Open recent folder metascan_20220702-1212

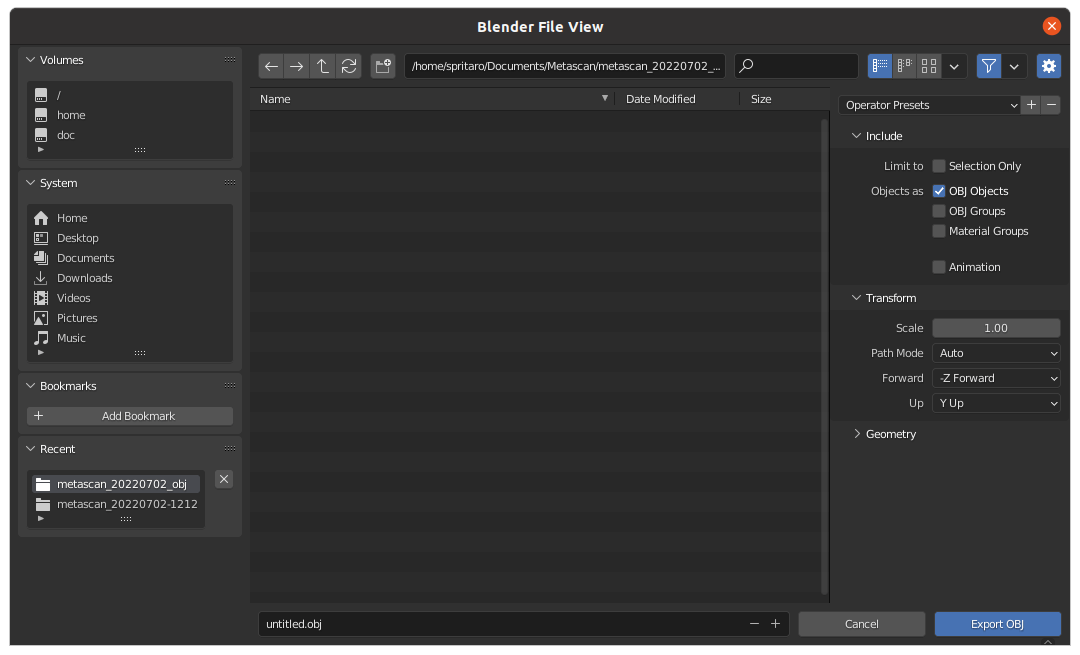pos(116,504)
